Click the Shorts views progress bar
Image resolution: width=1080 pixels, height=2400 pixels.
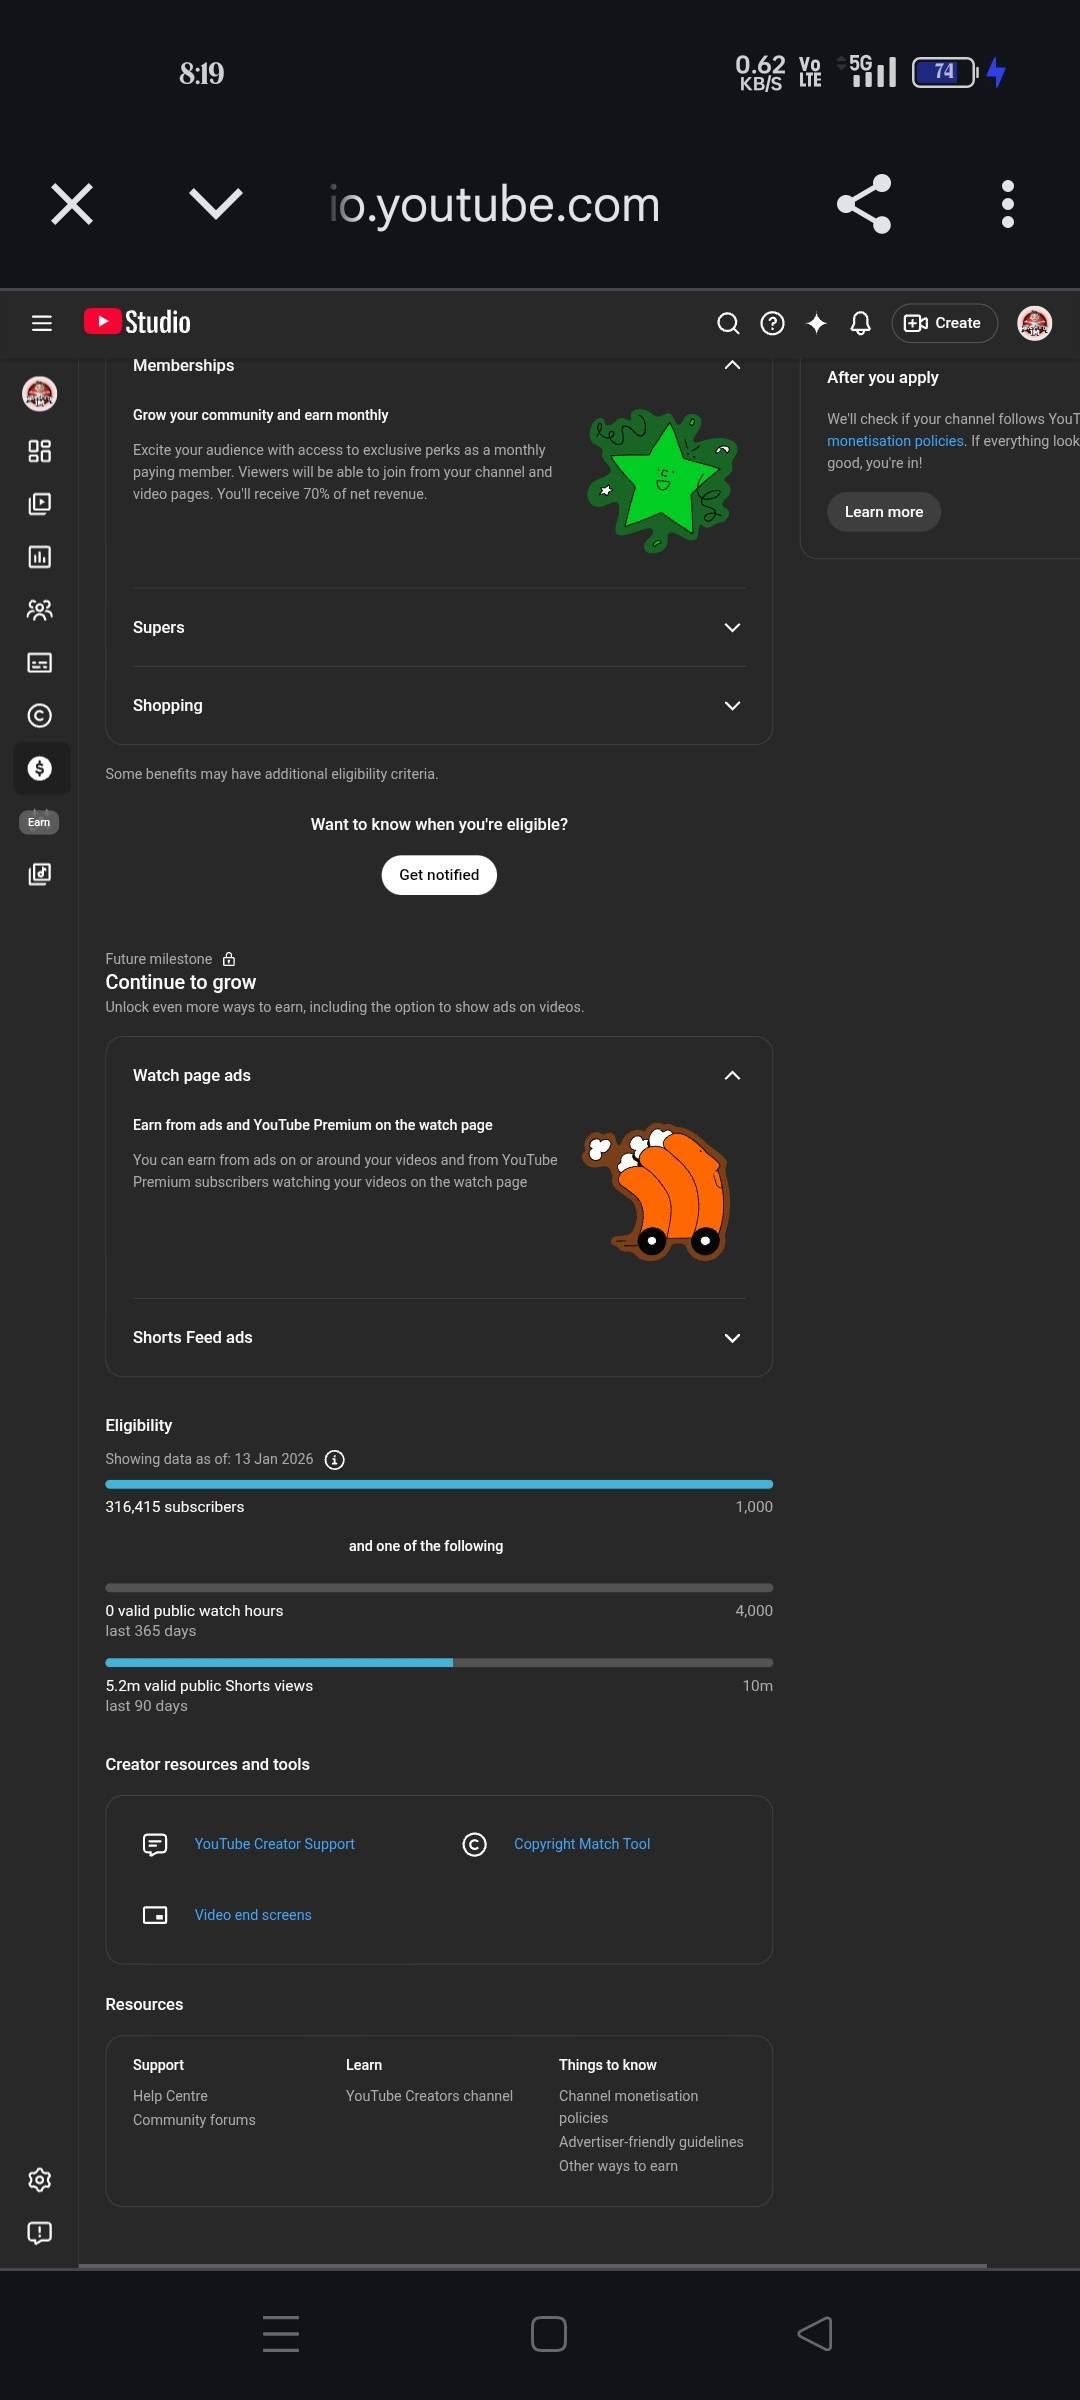click(439, 1663)
